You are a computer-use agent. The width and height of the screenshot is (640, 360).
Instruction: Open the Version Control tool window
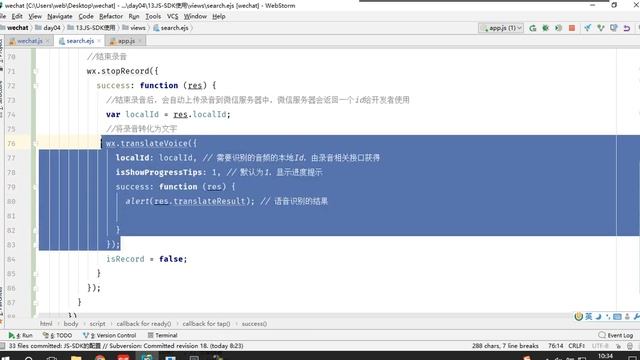coord(109,336)
